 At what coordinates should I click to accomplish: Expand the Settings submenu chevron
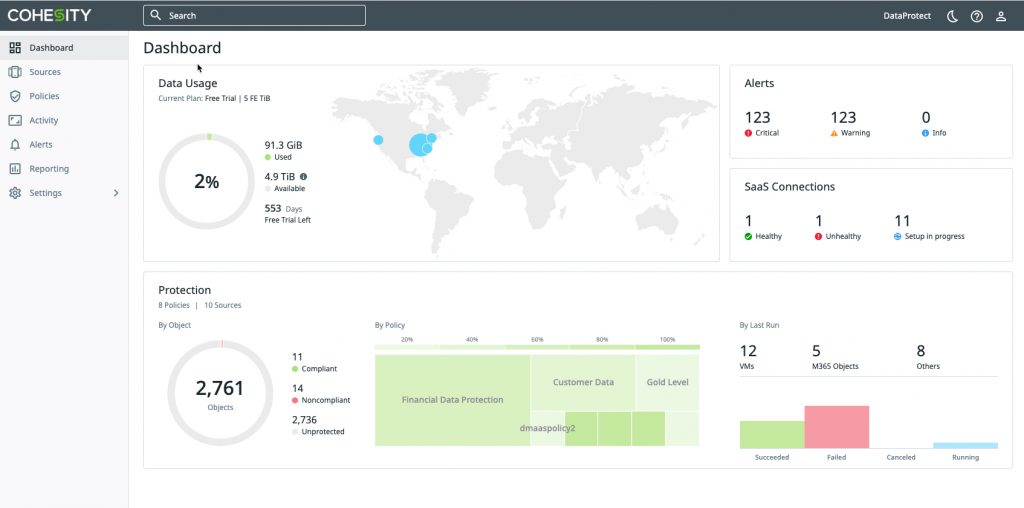[116, 193]
